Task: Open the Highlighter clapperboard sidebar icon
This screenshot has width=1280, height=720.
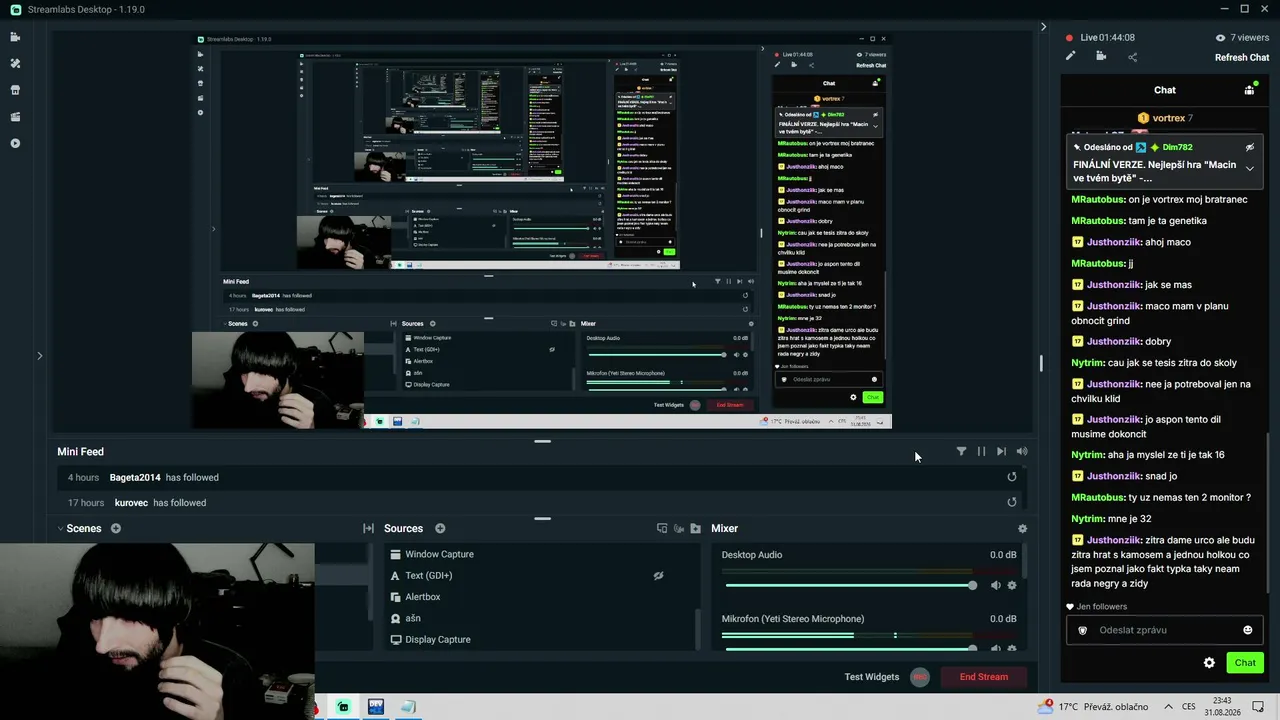Action: 15,117
